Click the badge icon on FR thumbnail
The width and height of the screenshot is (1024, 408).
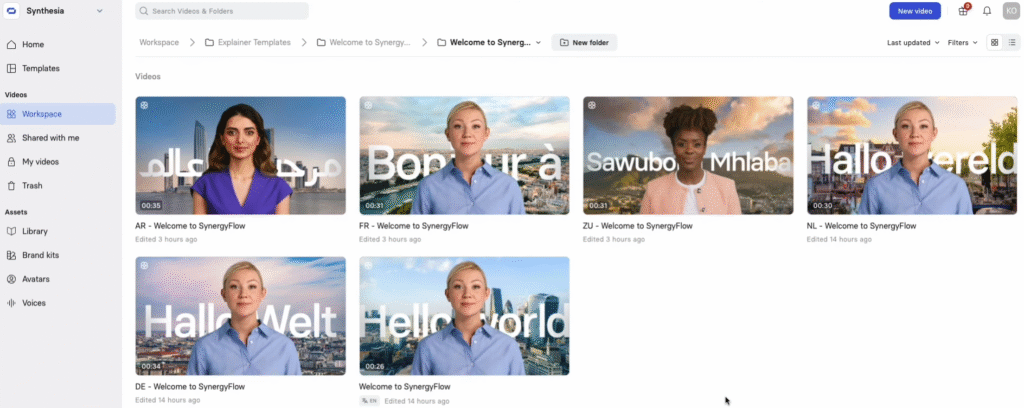[x=368, y=104]
